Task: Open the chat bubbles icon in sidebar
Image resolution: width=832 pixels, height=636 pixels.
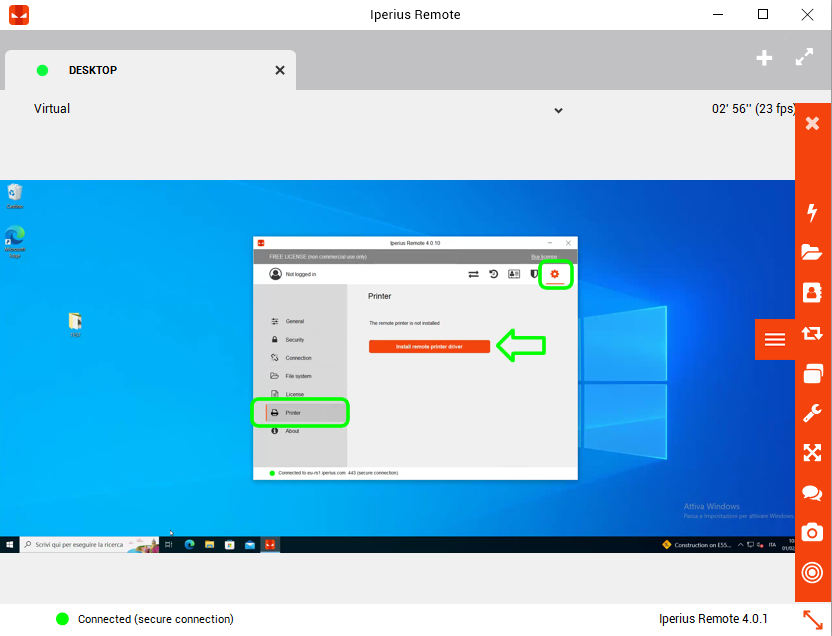Action: (x=812, y=493)
